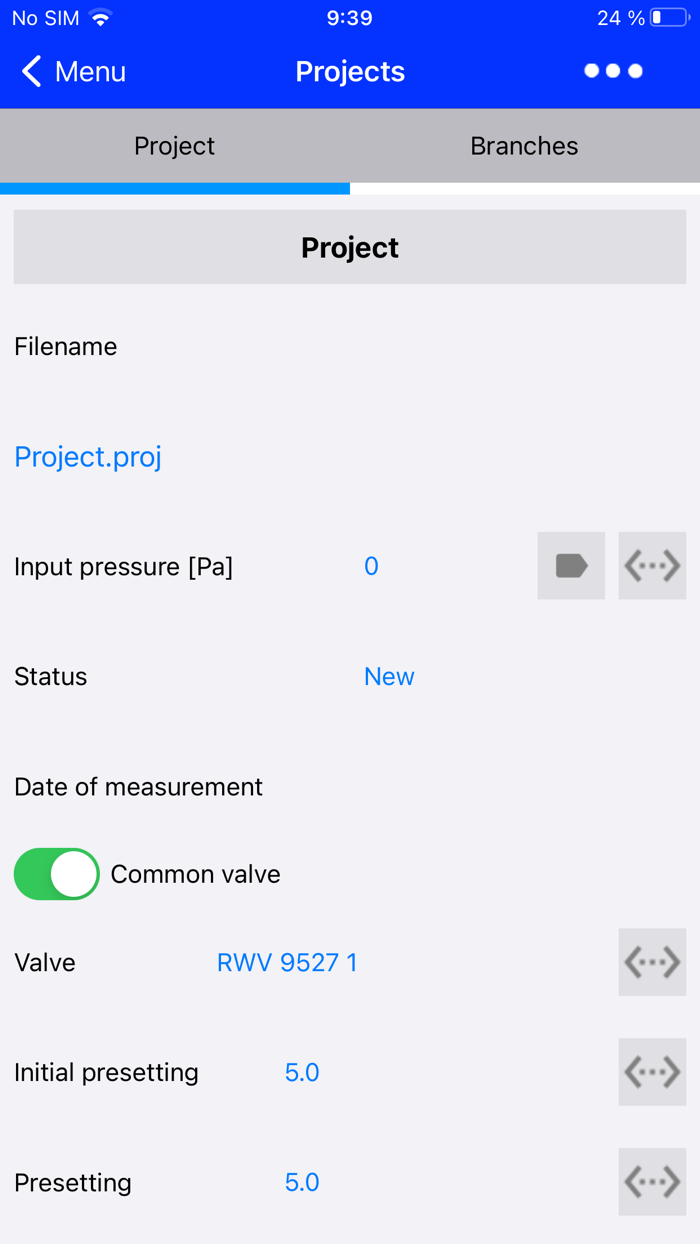The height and width of the screenshot is (1244, 700).
Task: Edit the Initial presetting value 5.0
Action: [302, 1072]
